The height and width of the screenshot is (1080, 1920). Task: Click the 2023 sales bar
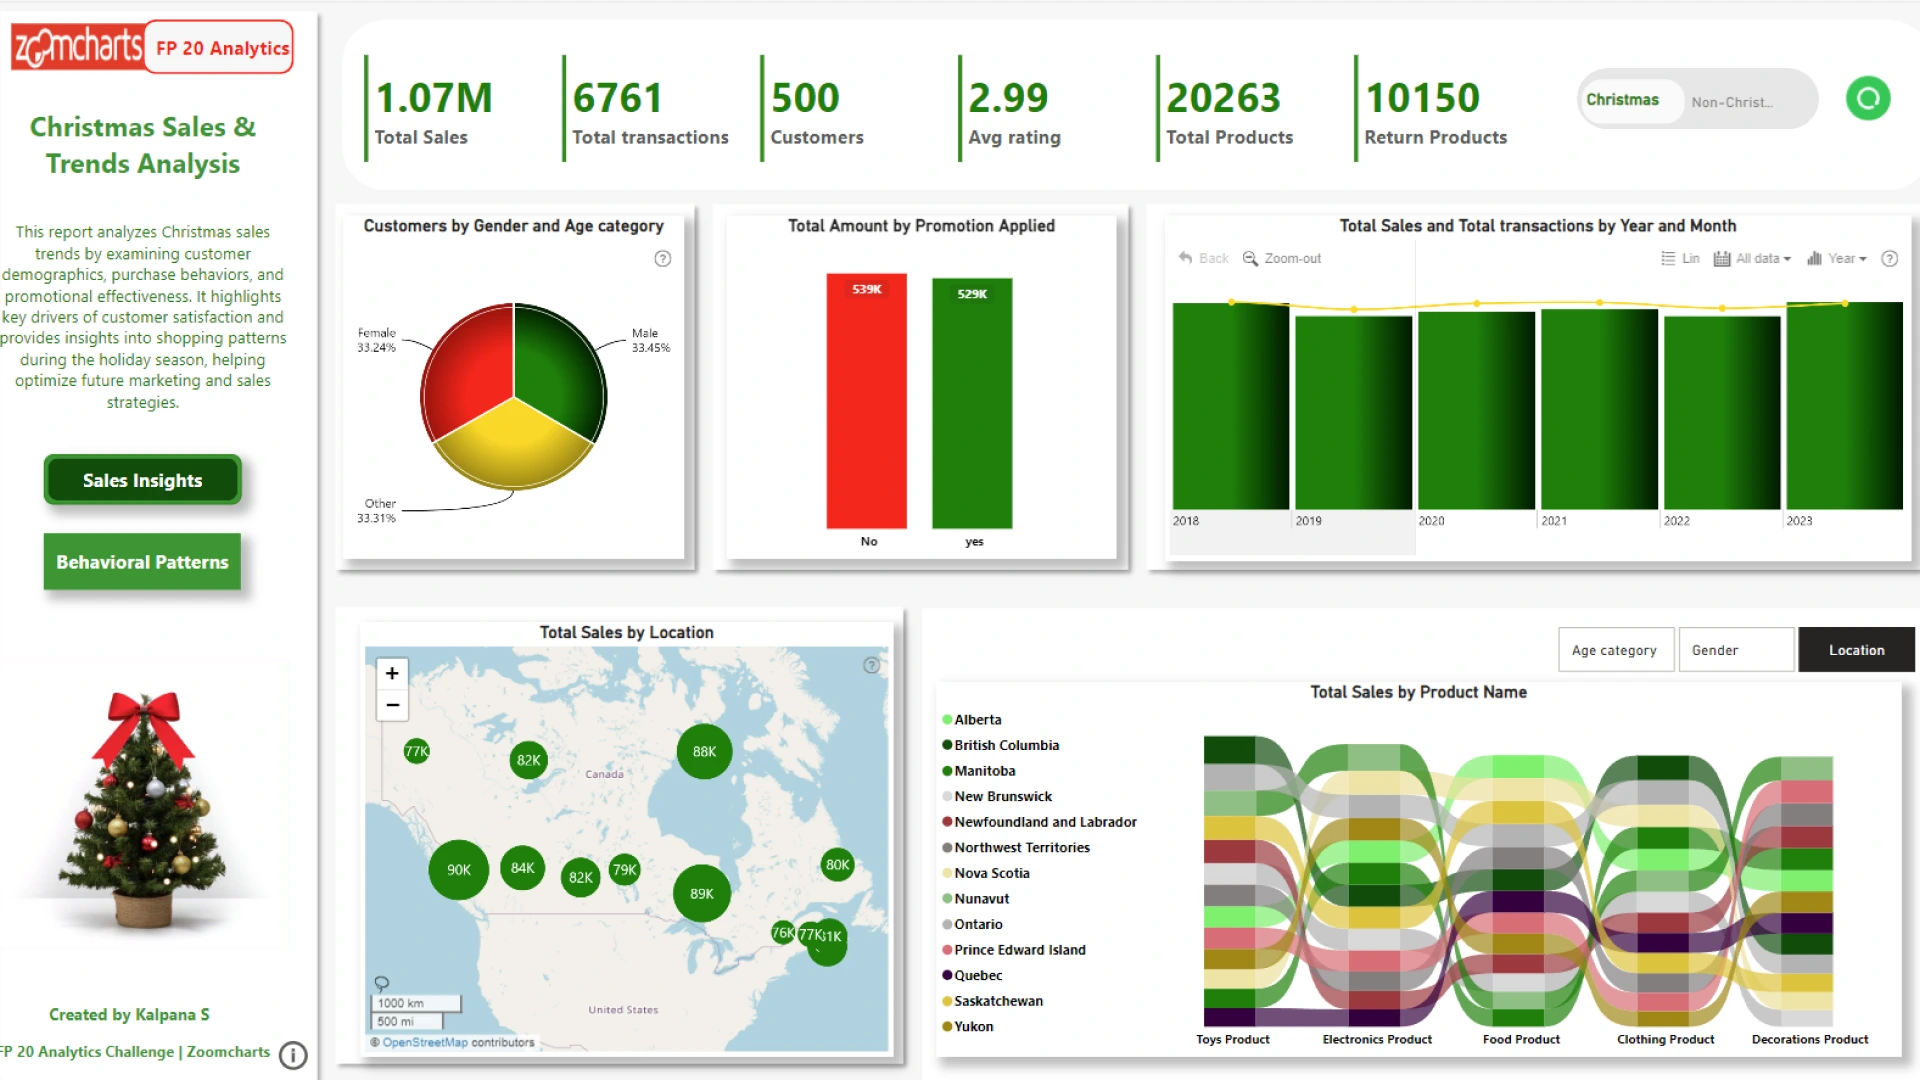point(1844,406)
